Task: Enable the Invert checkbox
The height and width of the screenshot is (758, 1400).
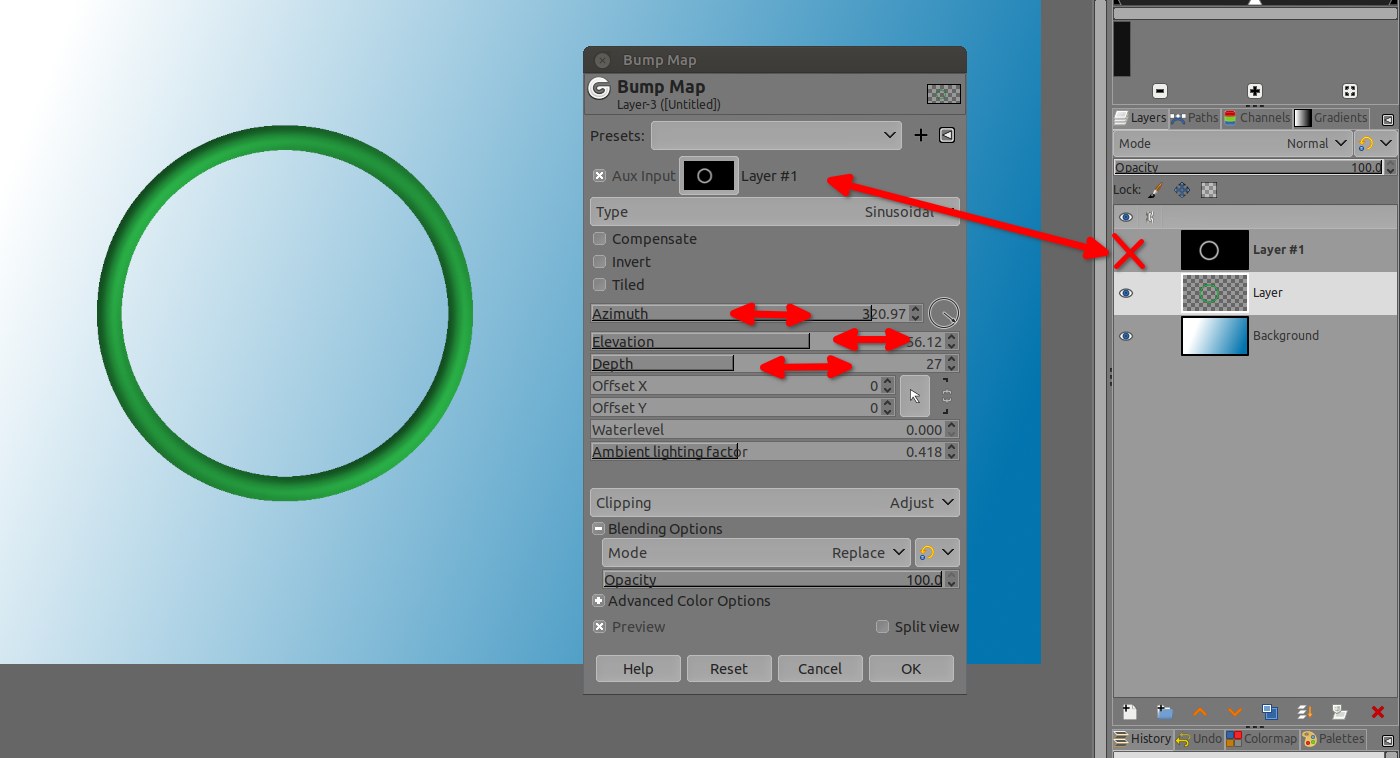Action: [x=599, y=262]
